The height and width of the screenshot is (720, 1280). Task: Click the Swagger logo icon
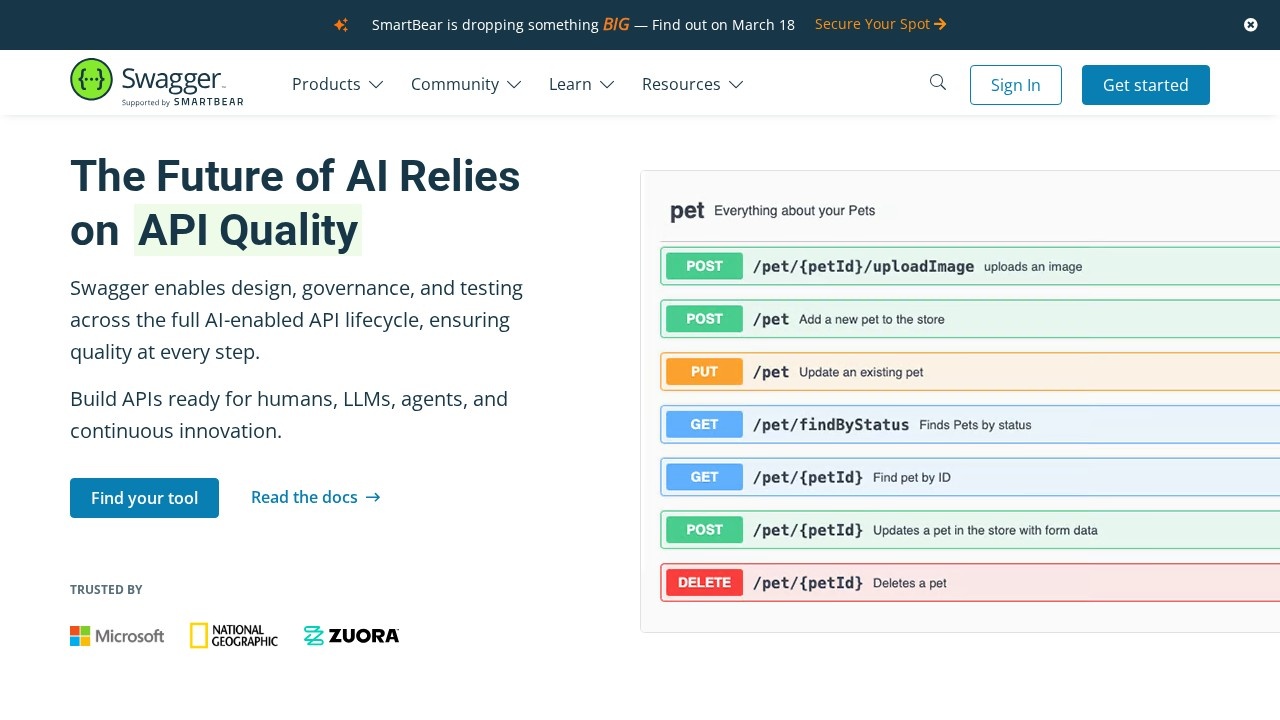pyautogui.click(x=91, y=80)
